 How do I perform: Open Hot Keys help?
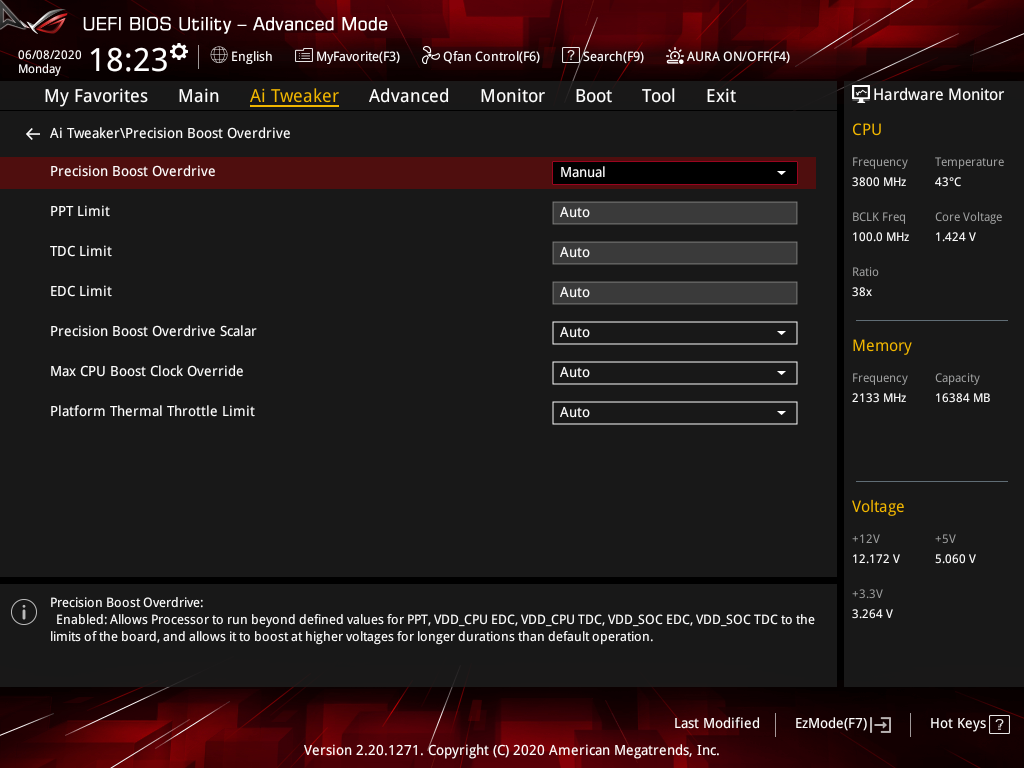click(x=970, y=724)
